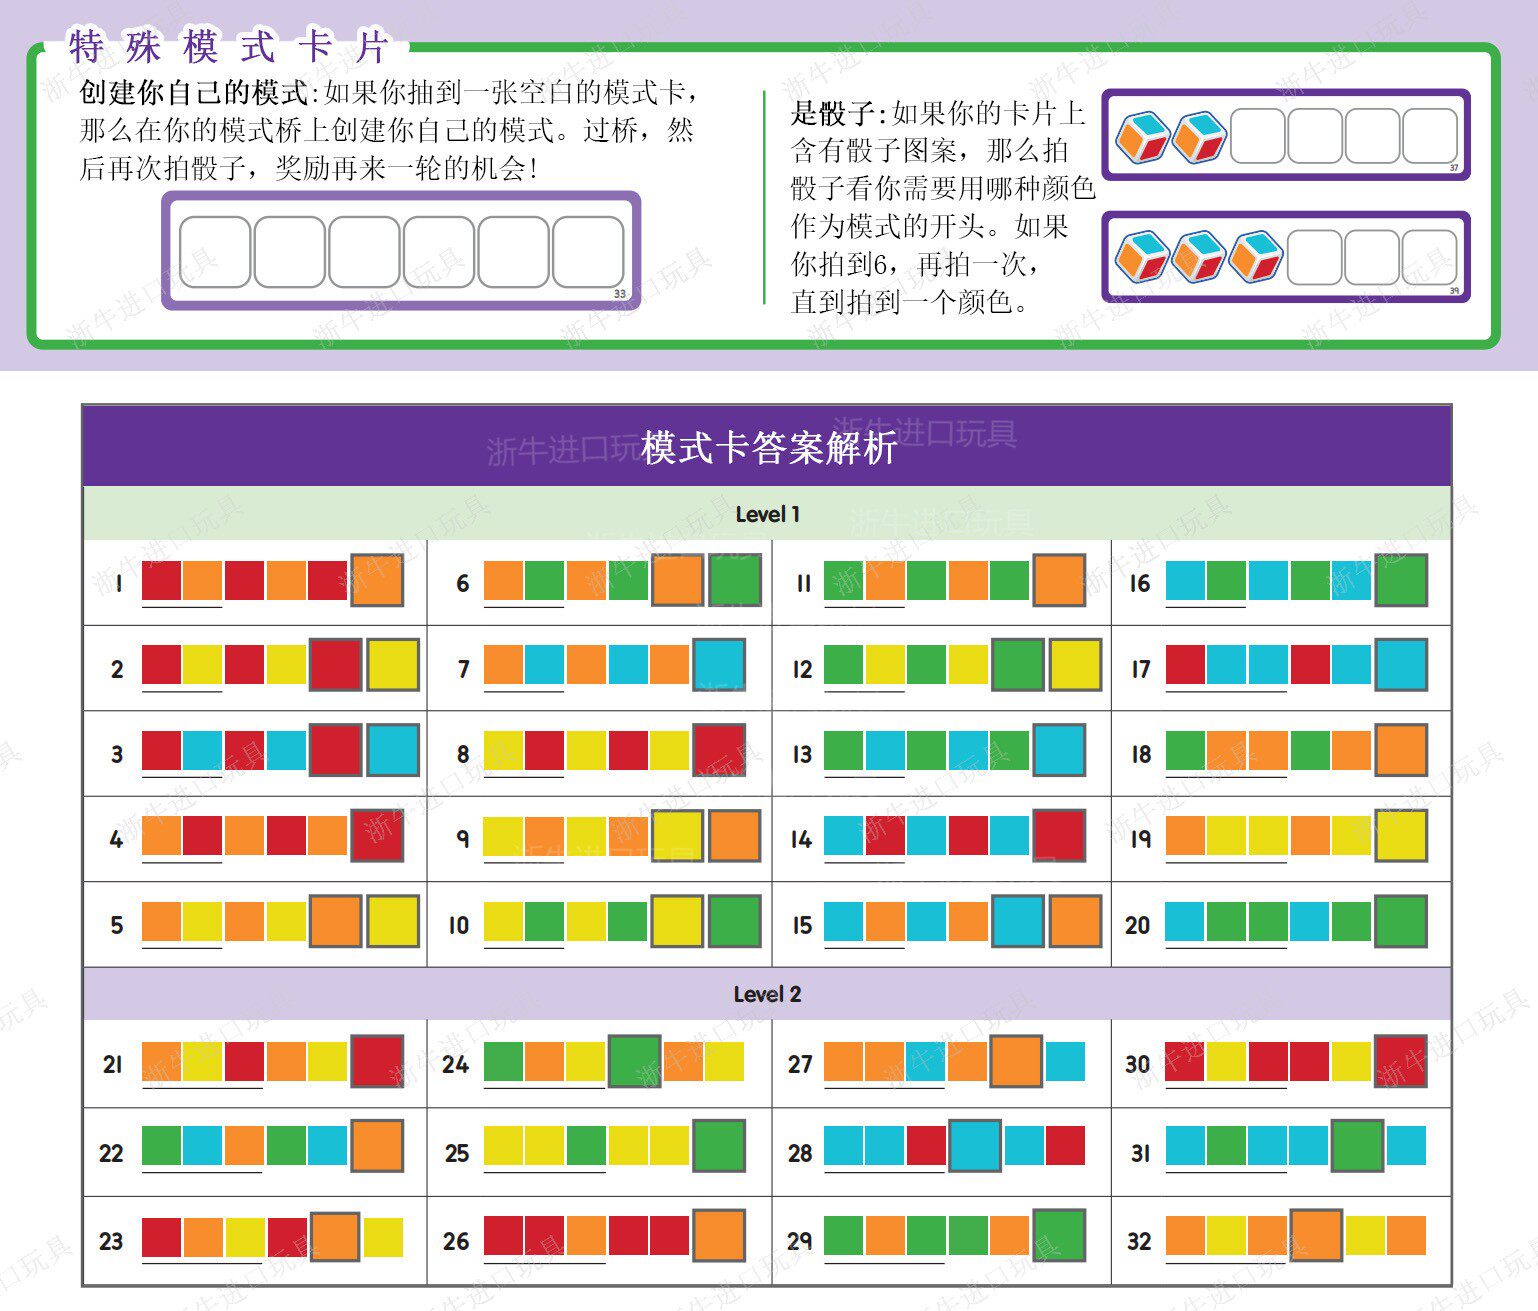Pick the outlined yellow square in row 19
Image resolution: width=1538 pixels, height=1311 pixels.
point(1401,836)
